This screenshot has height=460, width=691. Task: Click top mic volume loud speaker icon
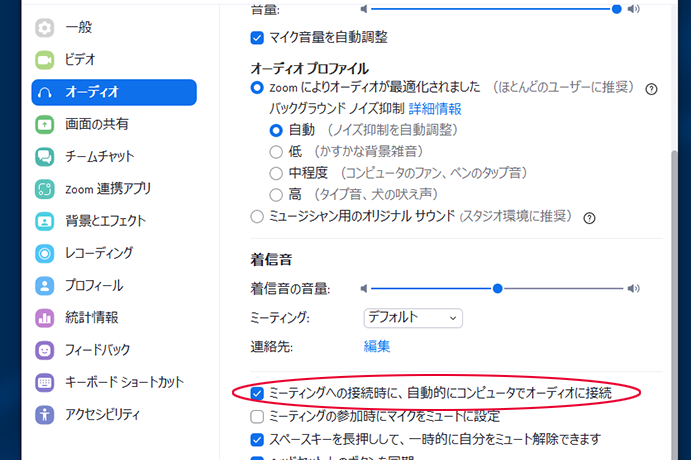pyautogui.click(x=634, y=9)
